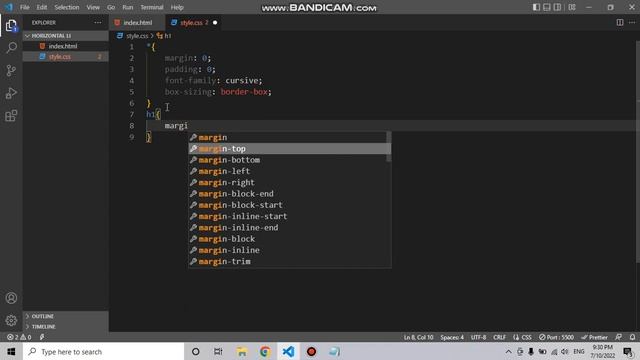Select the margin-block-end suggestion
The height and width of the screenshot is (360, 640).
(x=287, y=194)
